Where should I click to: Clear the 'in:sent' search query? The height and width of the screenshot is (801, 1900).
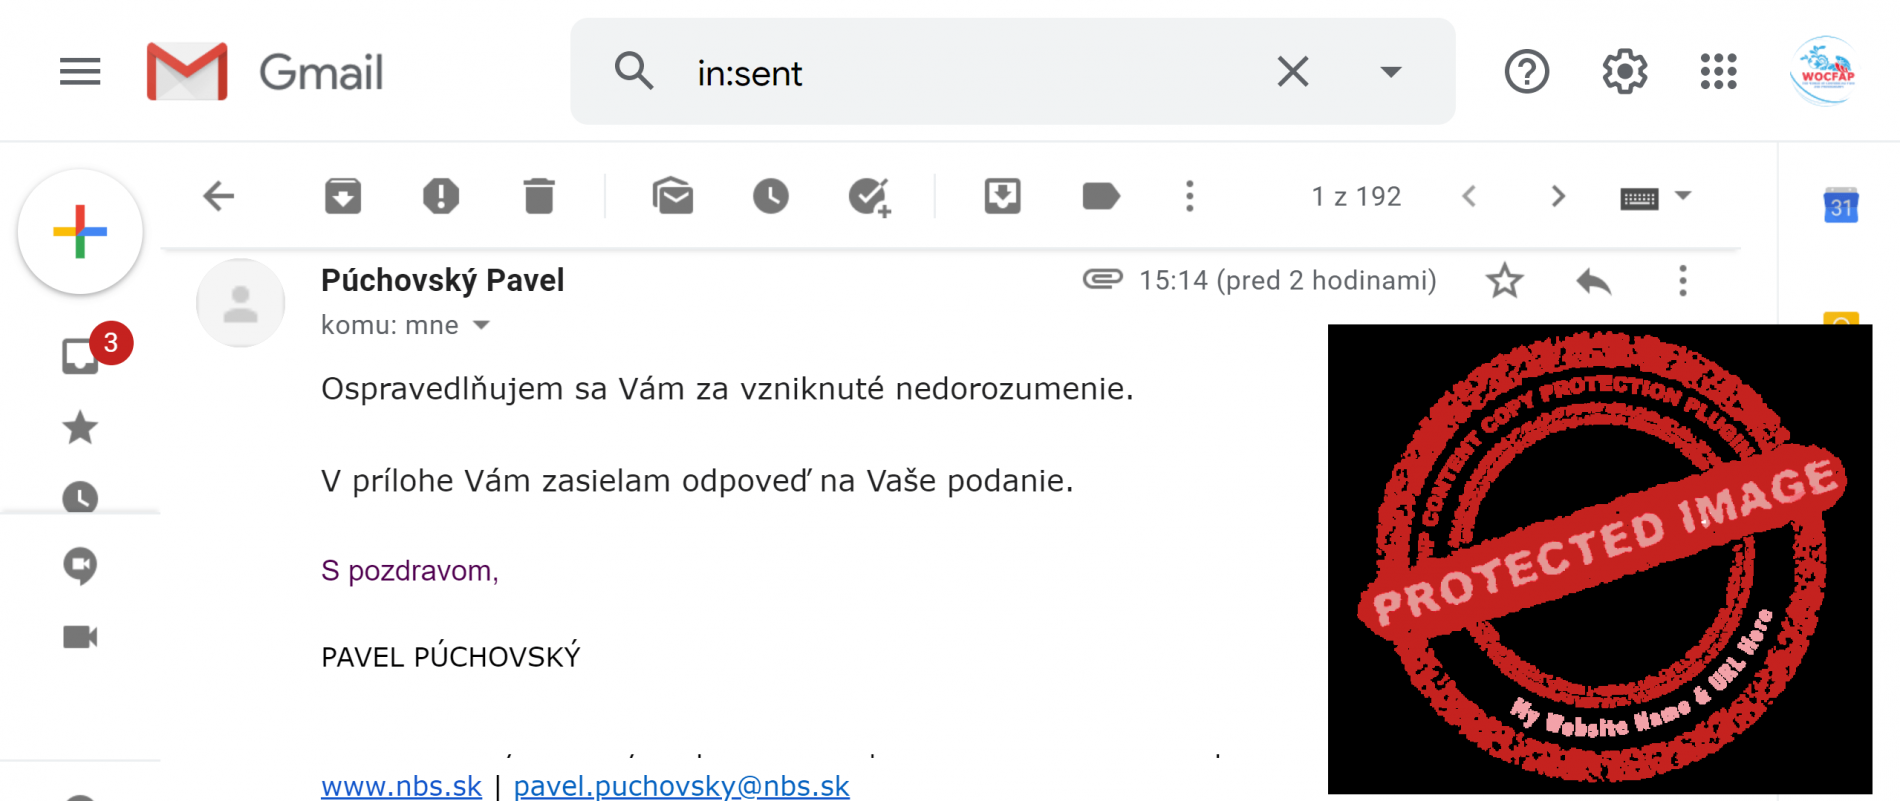(x=1293, y=72)
